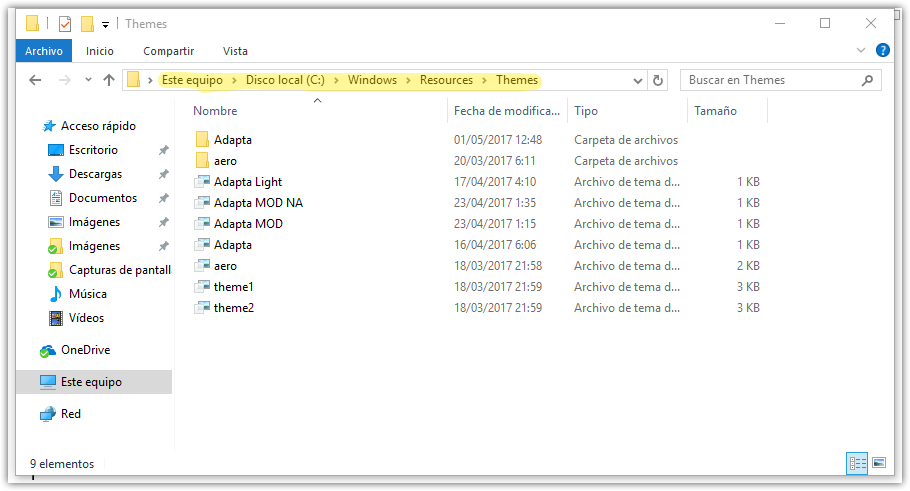The image size is (910, 491).
Task: Expand chevron after Este equipo breadcrumb
Action: point(234,80)
